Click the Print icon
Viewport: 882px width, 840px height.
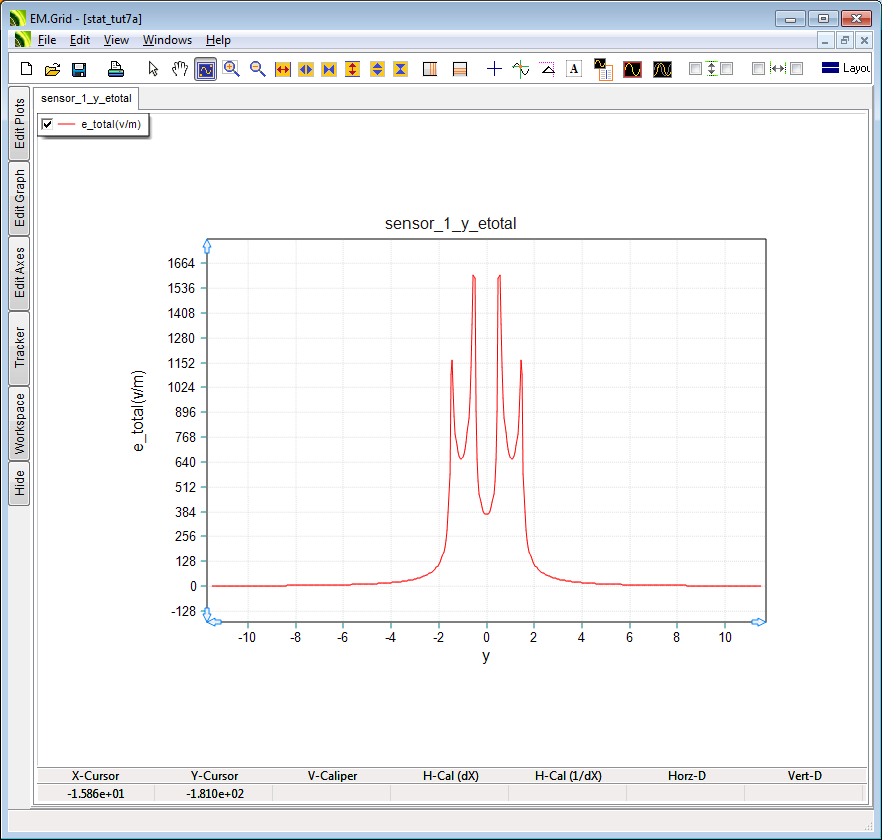click(x=116, y=69)
